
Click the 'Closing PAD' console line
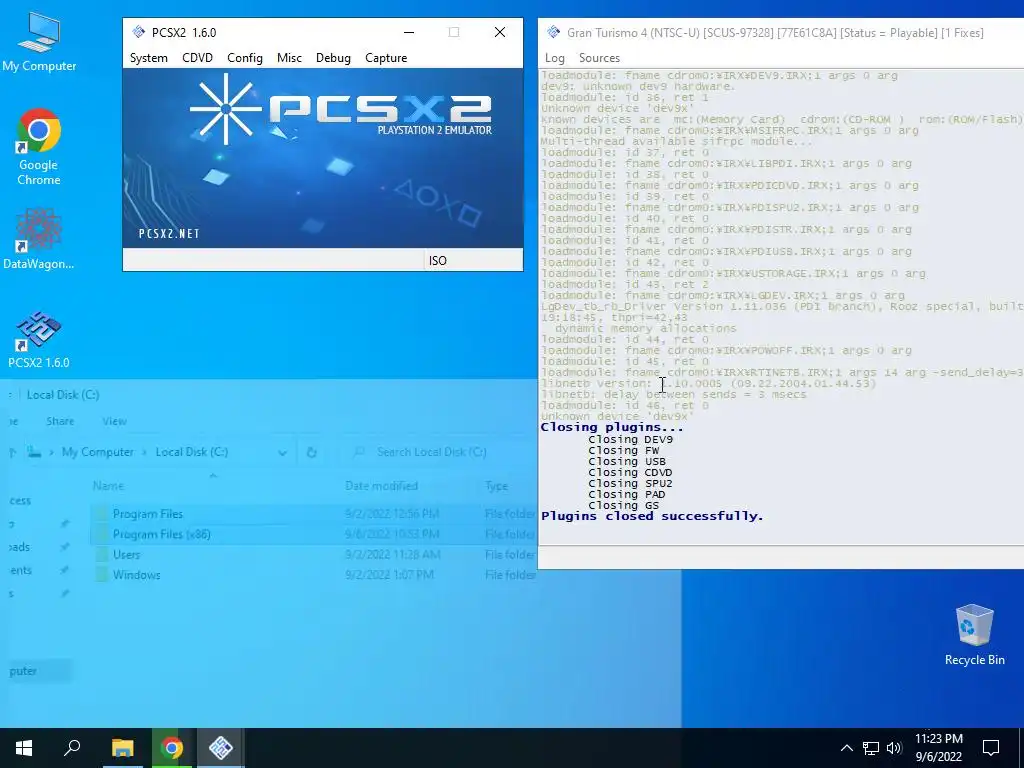[x=627, y=494]
